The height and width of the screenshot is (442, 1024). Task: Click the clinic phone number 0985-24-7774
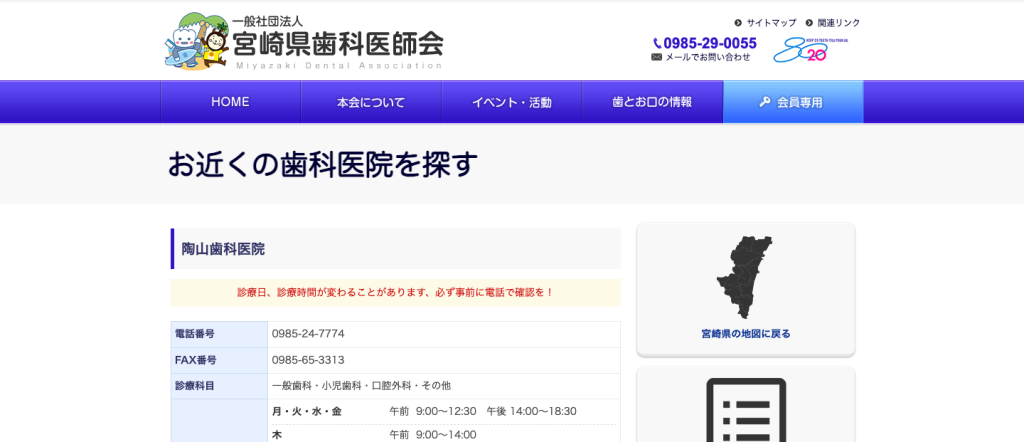pos(308,334)
